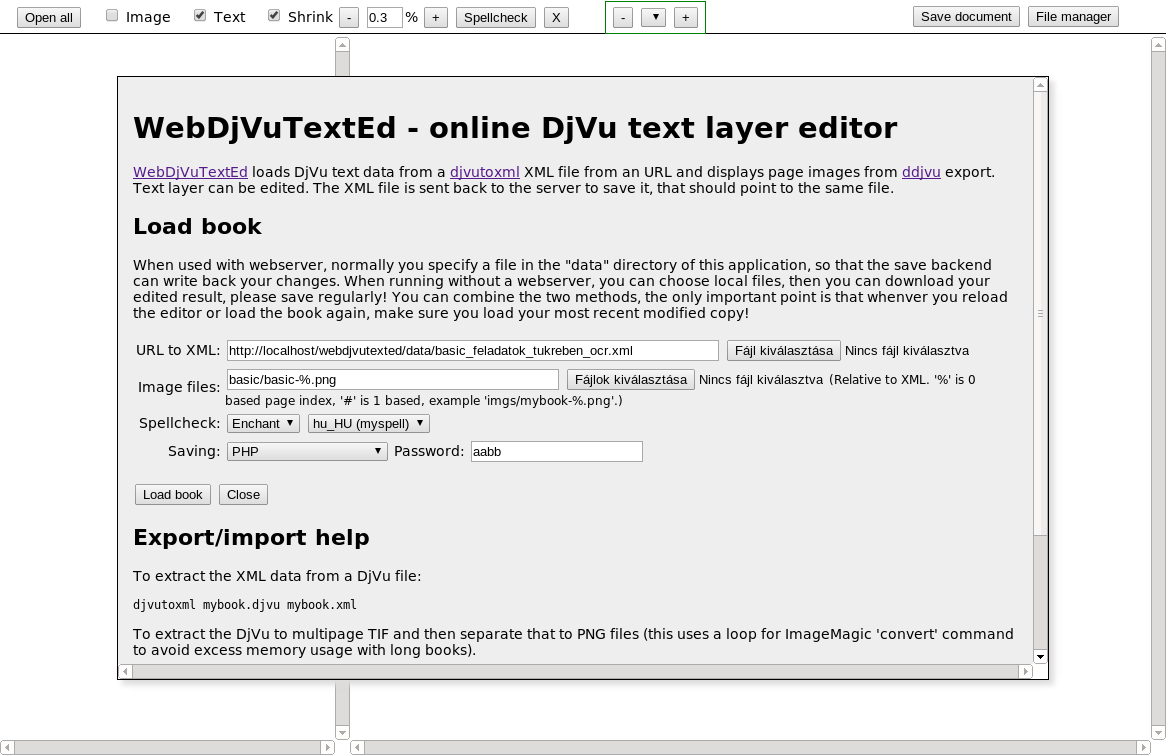Screen dimensions: 1166x755
Task: Open the Enchant spellcheck engine dropdown
Action: coord(262,423)
